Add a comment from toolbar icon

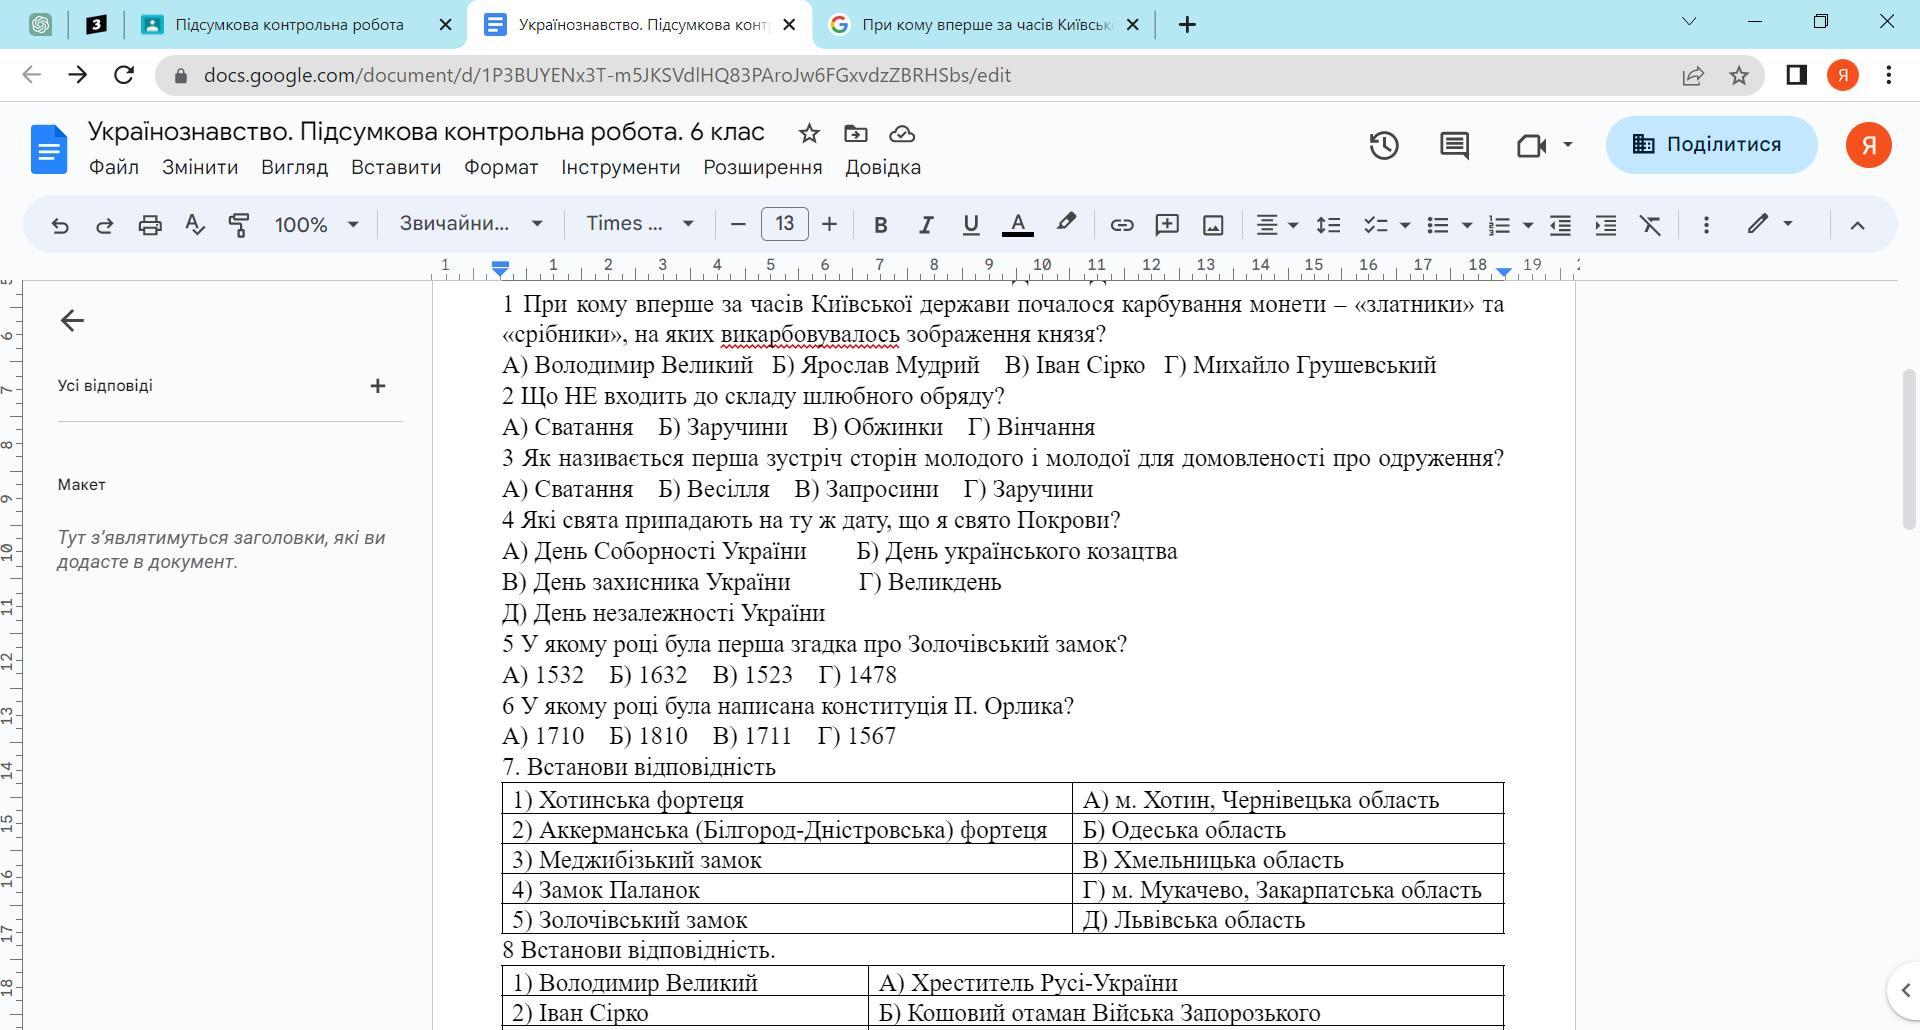pos(1167,225)
